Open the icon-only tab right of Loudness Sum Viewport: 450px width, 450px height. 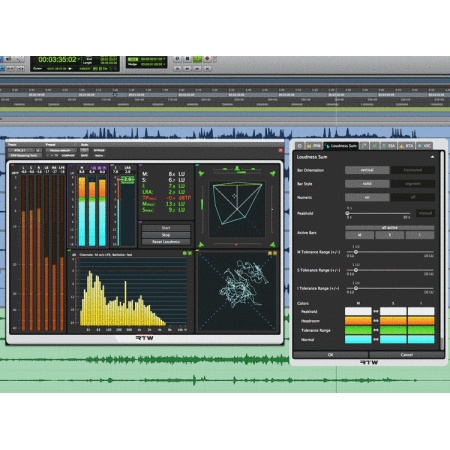coord(364,146)
